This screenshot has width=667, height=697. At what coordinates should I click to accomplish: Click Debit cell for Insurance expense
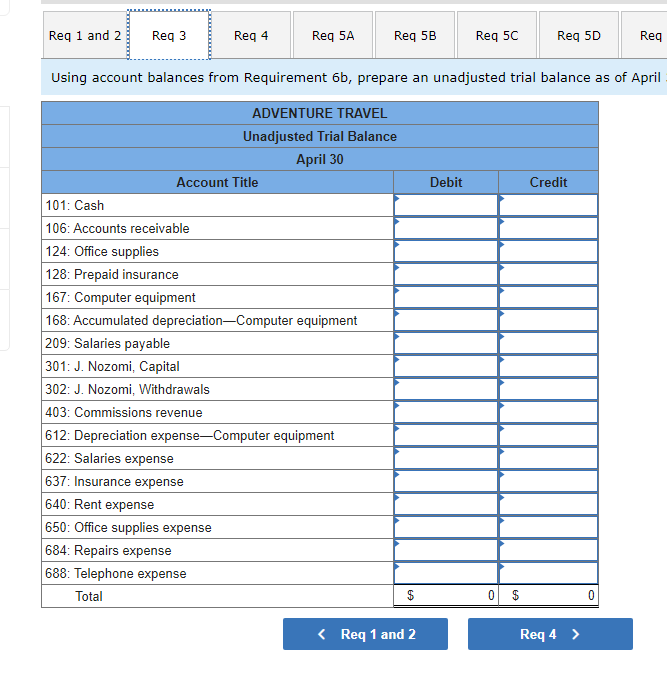tap(446, 481)
